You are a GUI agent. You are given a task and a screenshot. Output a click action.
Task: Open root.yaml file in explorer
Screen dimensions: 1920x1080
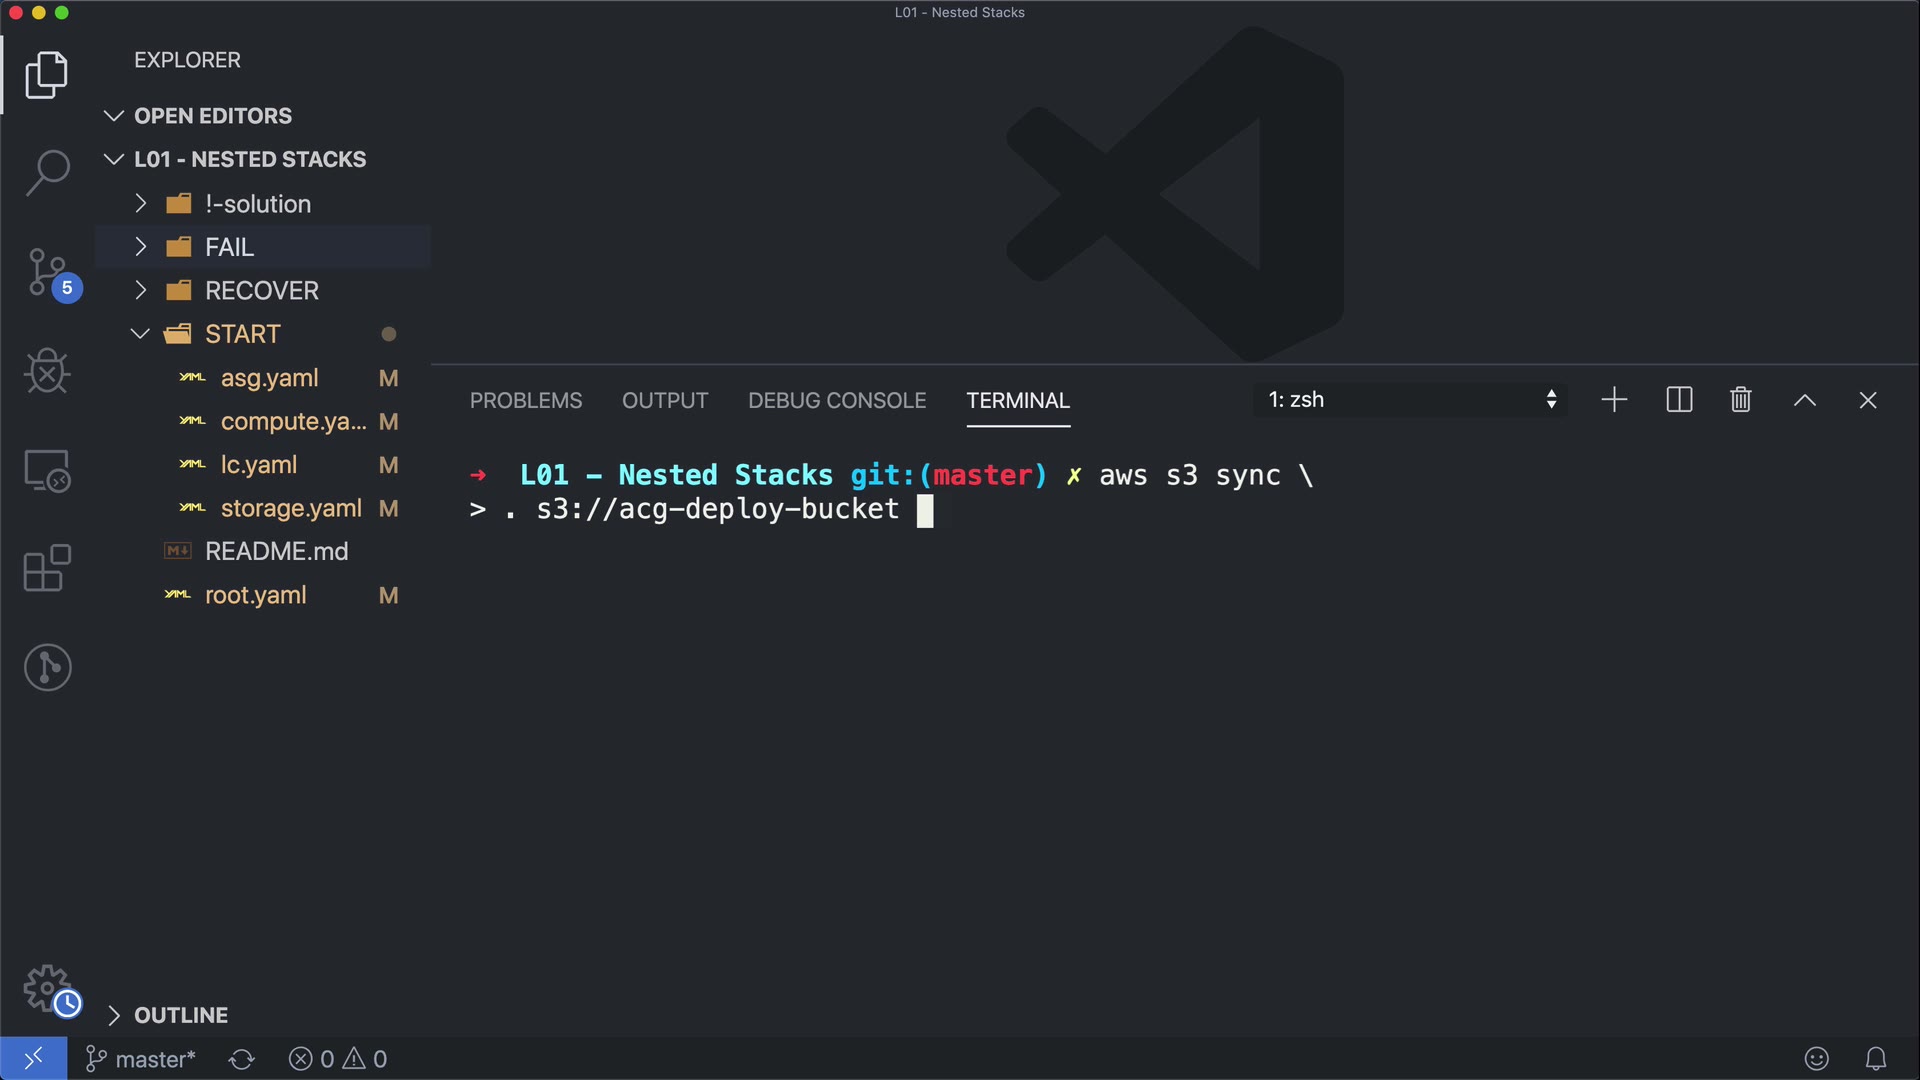point(255,595)
